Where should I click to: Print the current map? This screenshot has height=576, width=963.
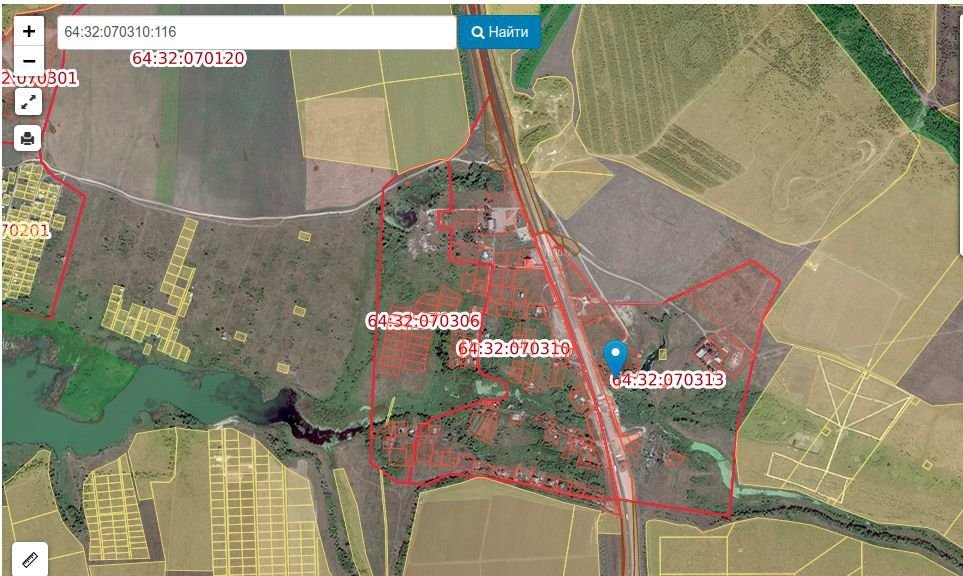click(29, 138)
